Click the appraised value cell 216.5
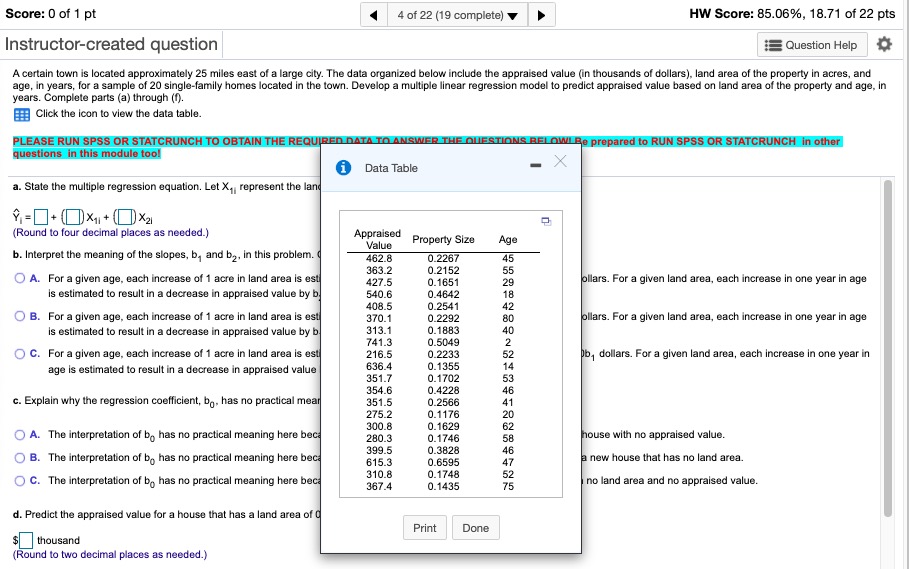This screenshot has width=909, height=569. click(x=379, y=354)
